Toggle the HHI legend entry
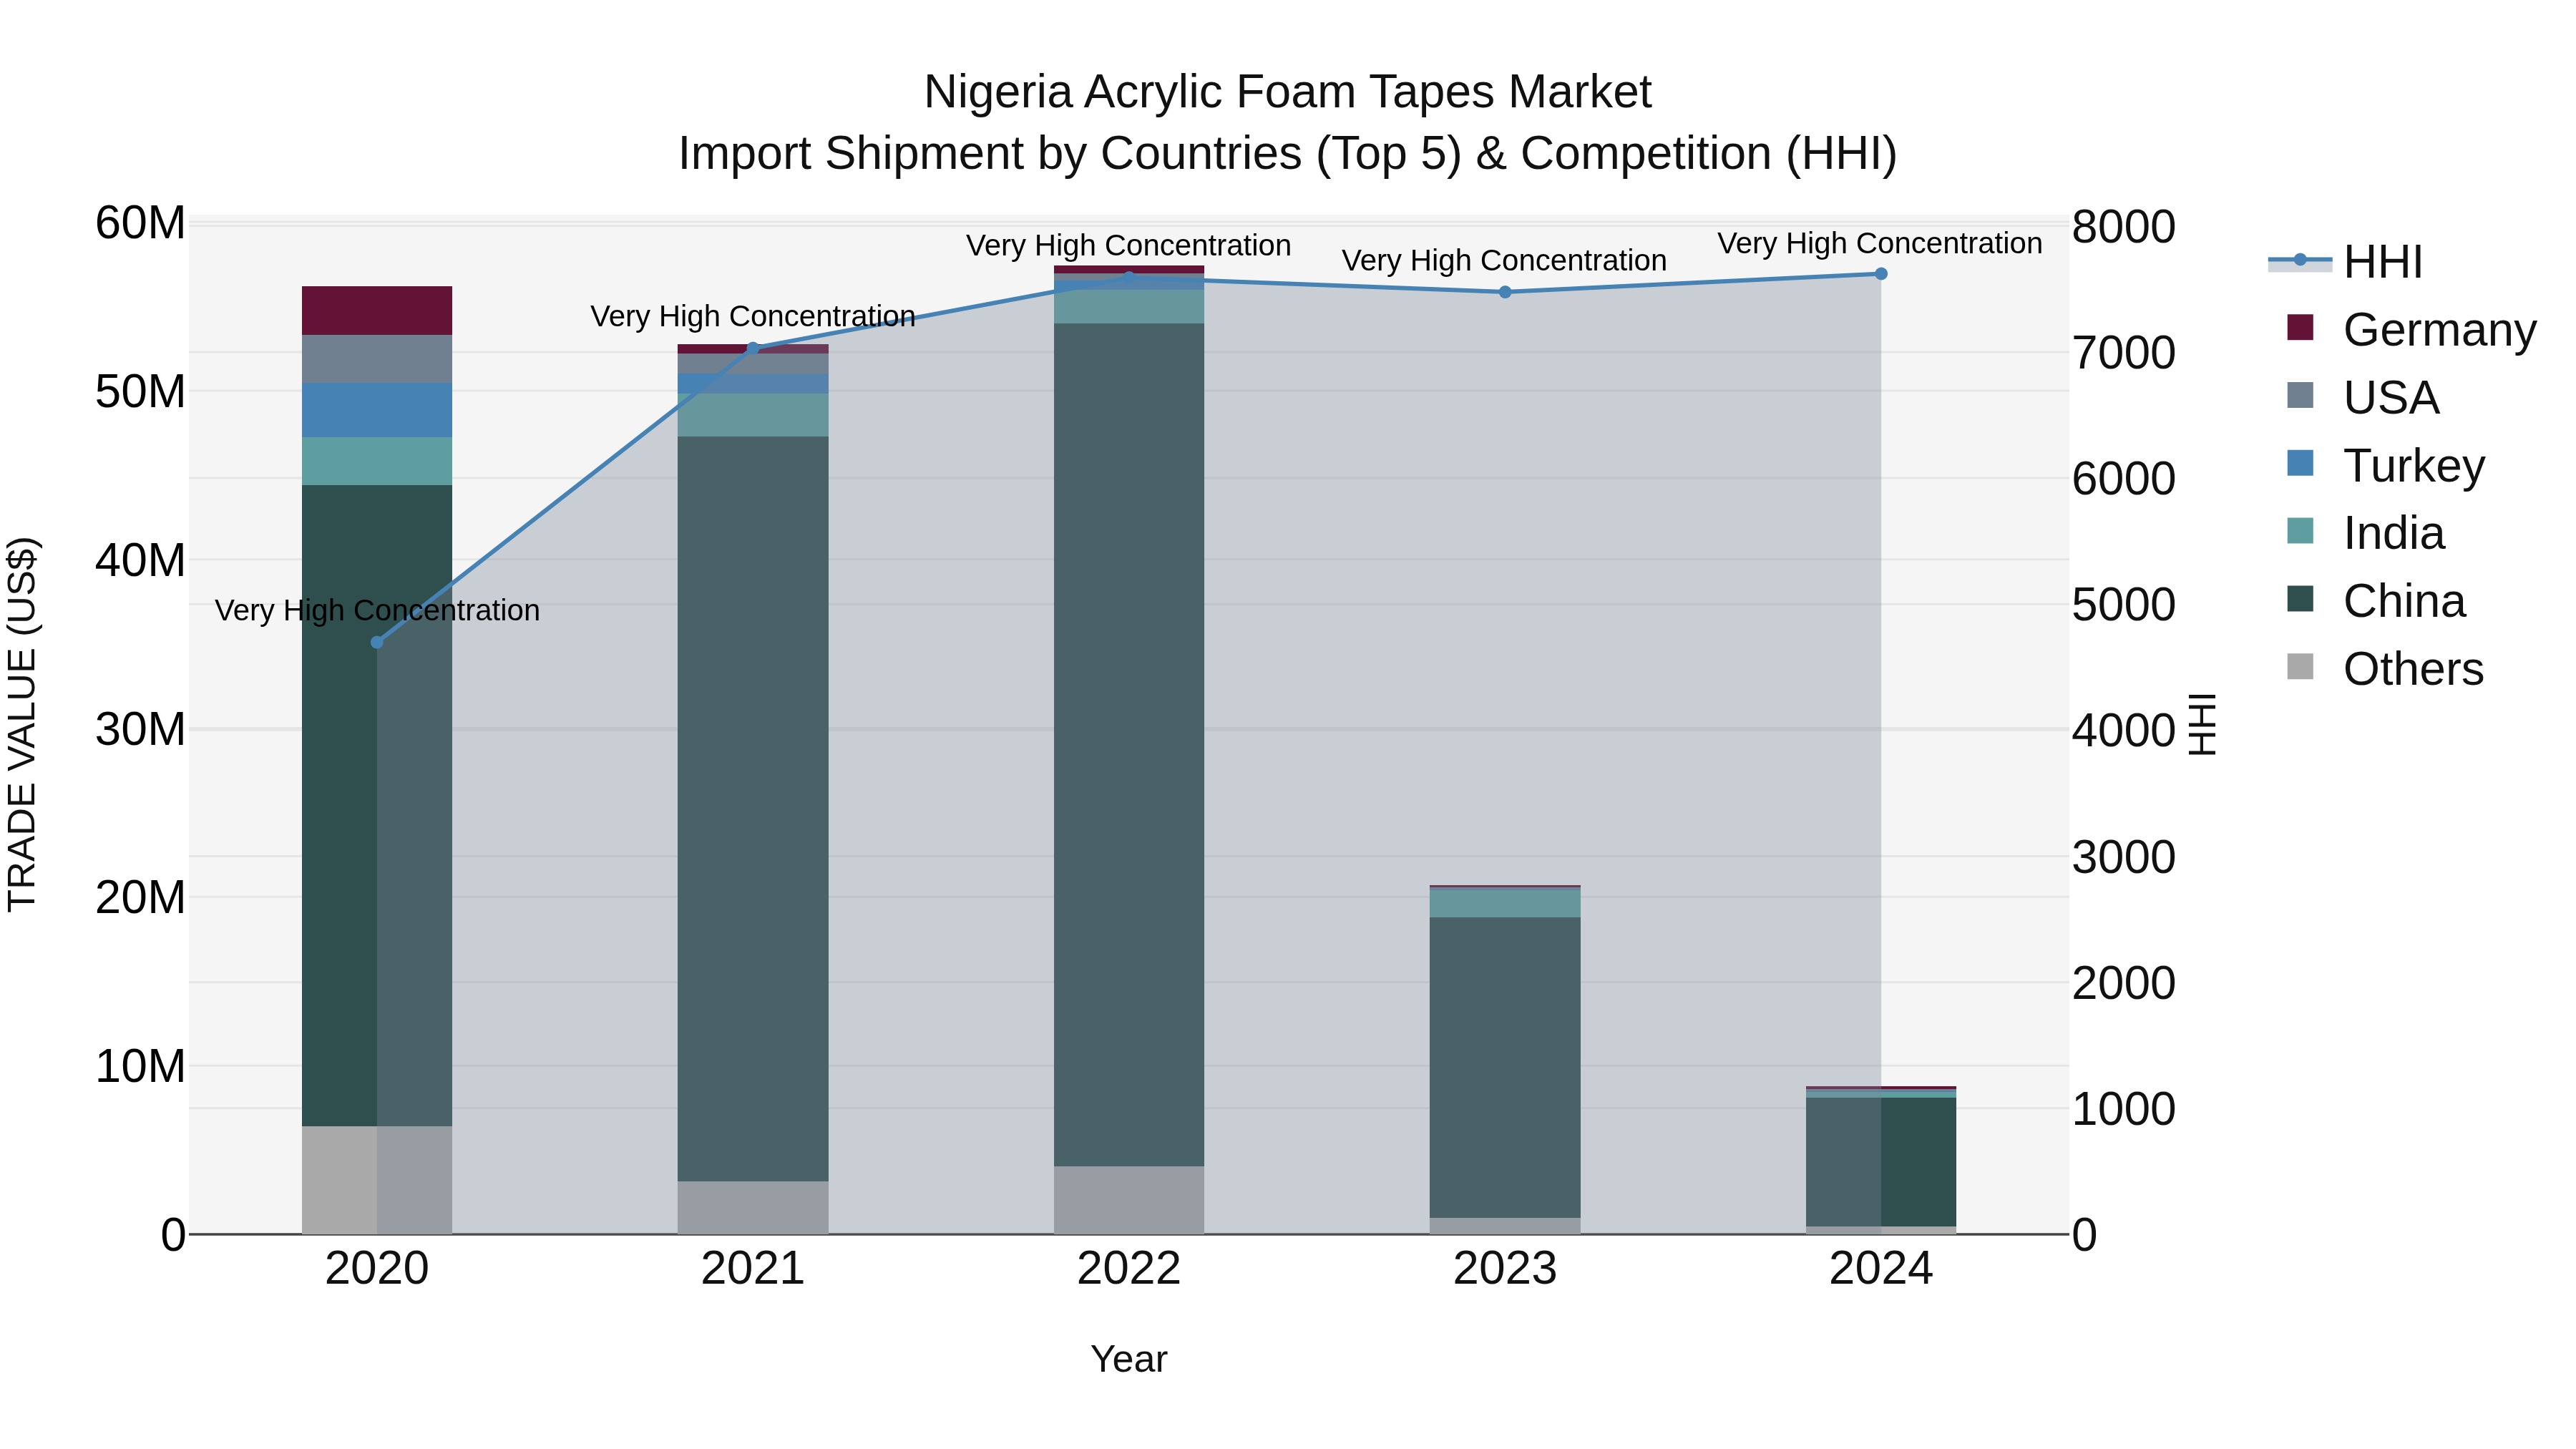This screenshot has width=2576, height=1449. coord(2345,262)
